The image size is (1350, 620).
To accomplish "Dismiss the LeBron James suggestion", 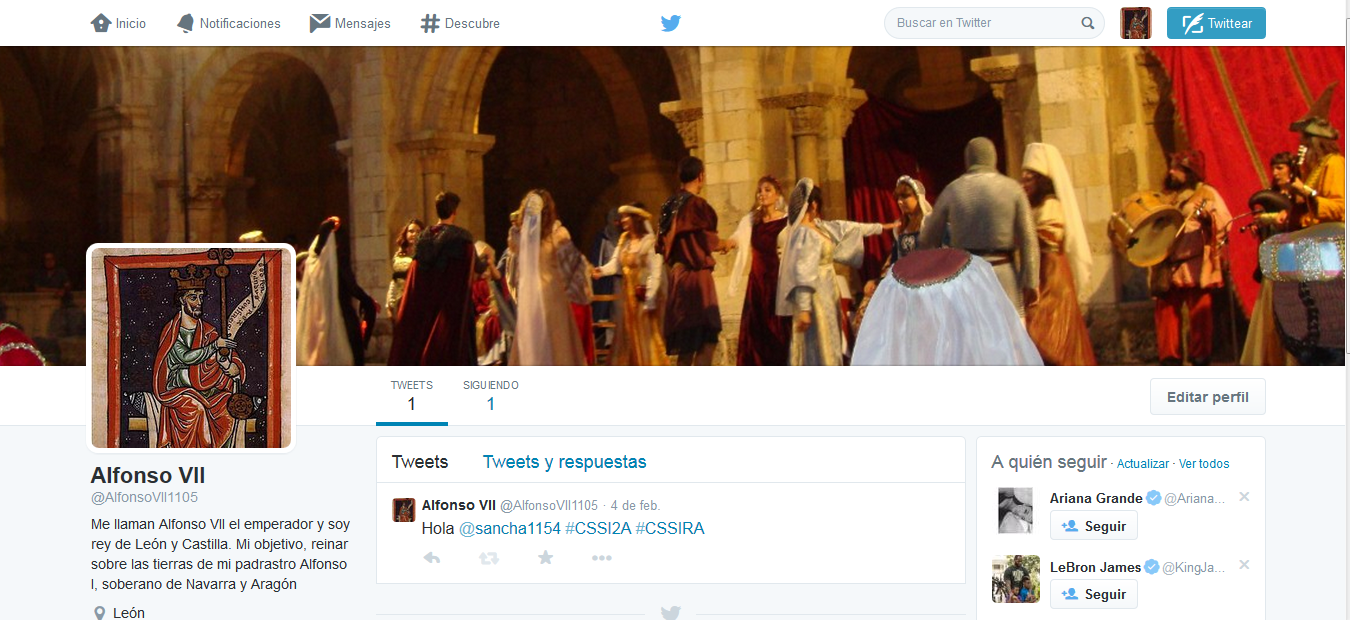I will (x=1244, y=565).
